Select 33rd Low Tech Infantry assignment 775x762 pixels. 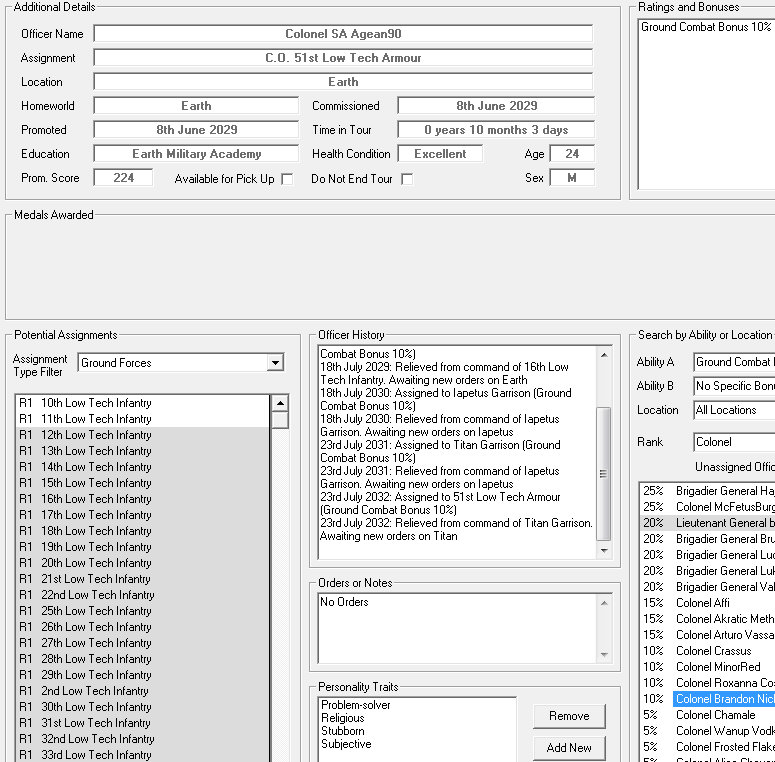coord(143,755)
